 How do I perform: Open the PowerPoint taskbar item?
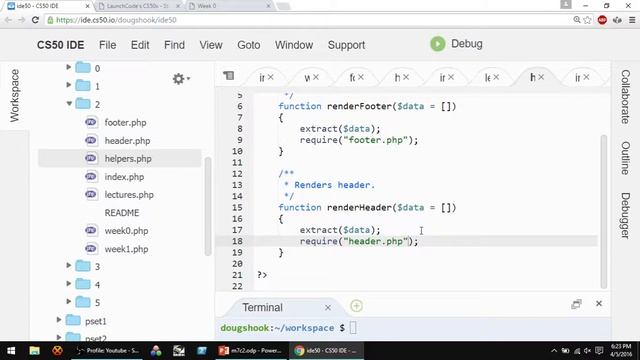tap(251, 351)
